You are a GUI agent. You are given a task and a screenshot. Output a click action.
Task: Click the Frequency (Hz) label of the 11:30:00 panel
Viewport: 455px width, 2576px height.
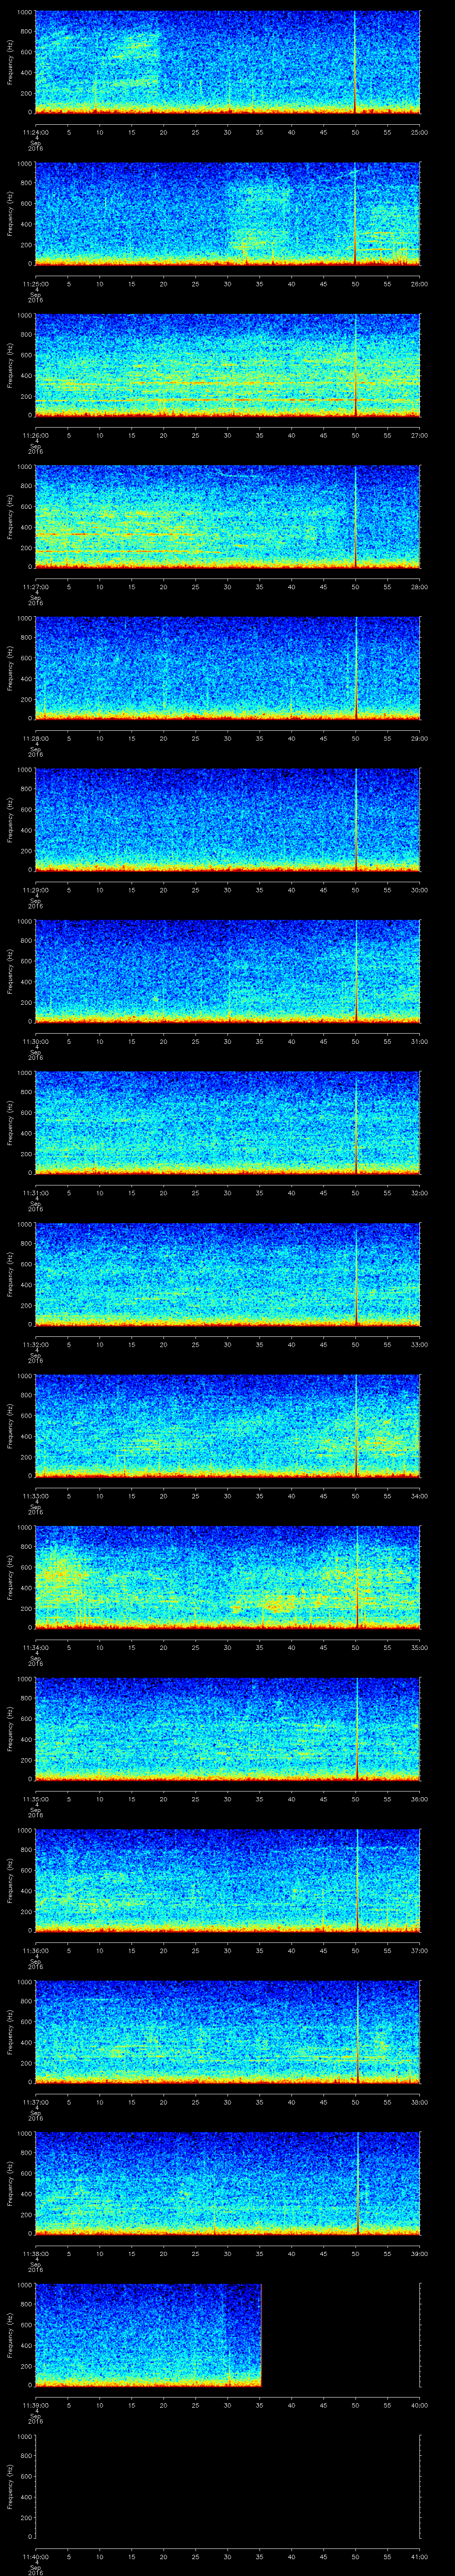(x=10, y=970)
